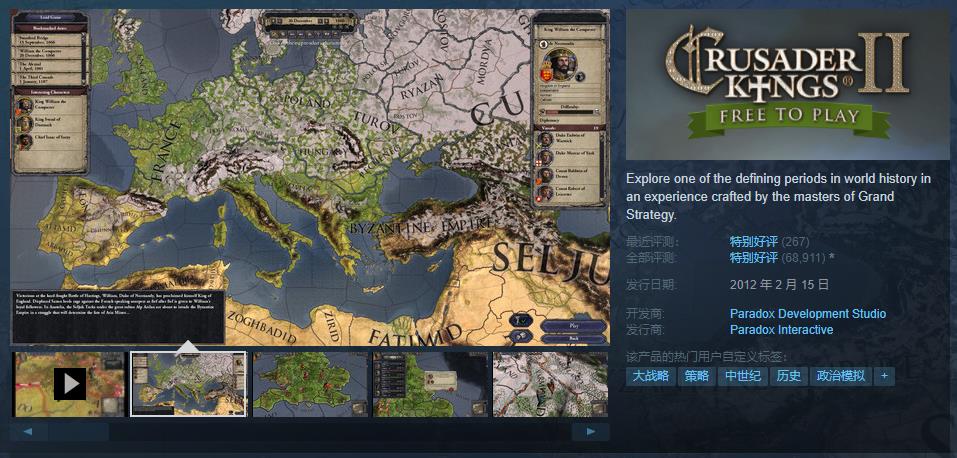
Task: Open Paradox Interactive publisher page
Action: [x=781, y=330]
